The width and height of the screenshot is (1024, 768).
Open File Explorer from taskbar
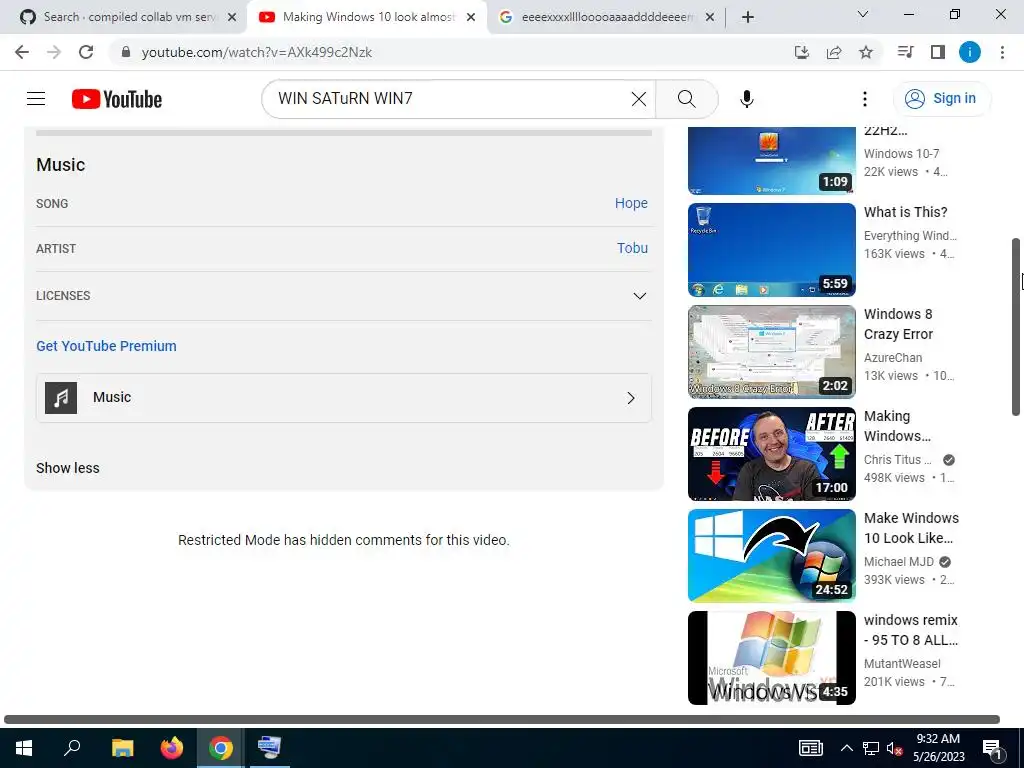point(122,748)
